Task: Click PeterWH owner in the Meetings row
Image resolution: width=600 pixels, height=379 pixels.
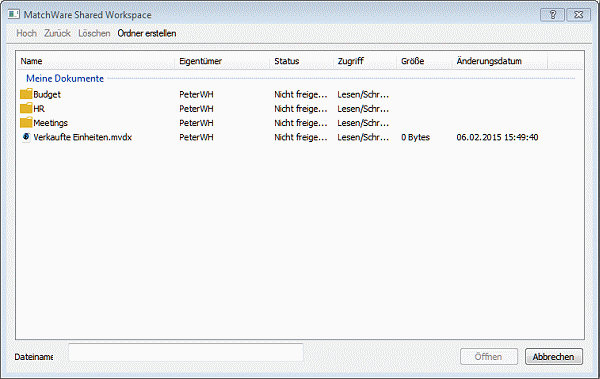Action: (x=196, y=123)
